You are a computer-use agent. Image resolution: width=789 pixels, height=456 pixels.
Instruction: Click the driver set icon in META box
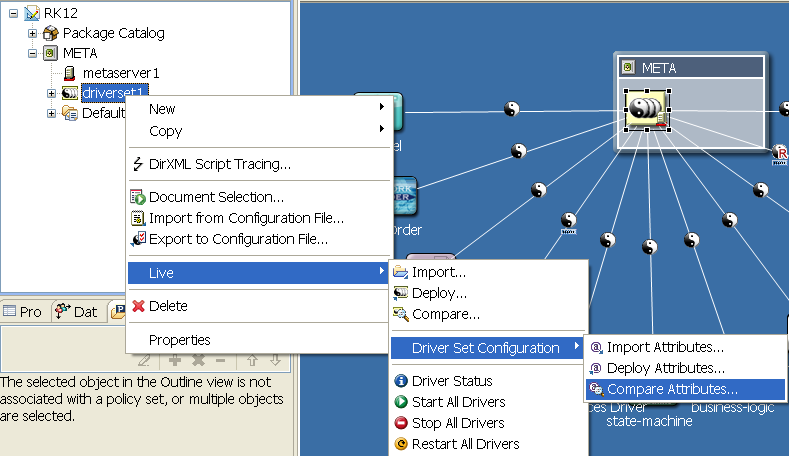[647, 110]
